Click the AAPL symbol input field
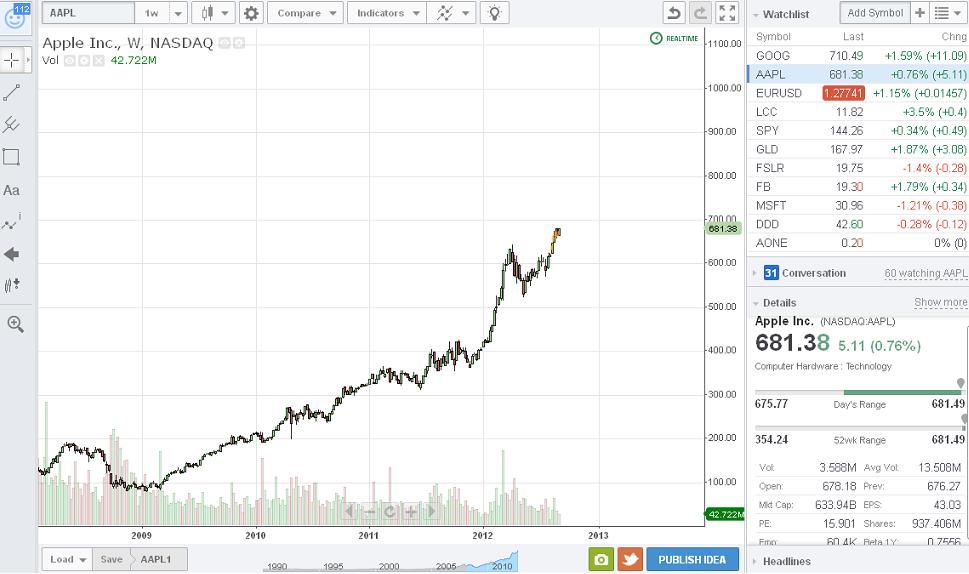 [88, 13]
